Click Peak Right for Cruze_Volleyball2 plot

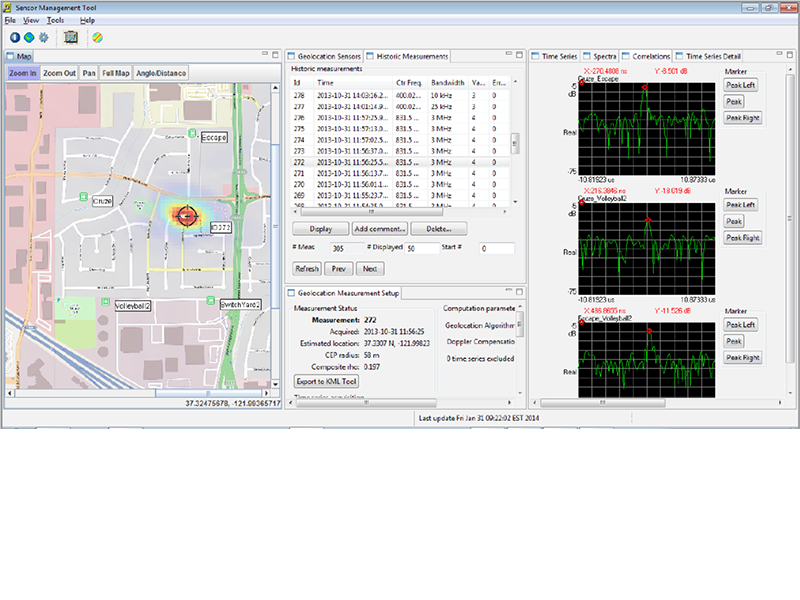coord(743,238)
